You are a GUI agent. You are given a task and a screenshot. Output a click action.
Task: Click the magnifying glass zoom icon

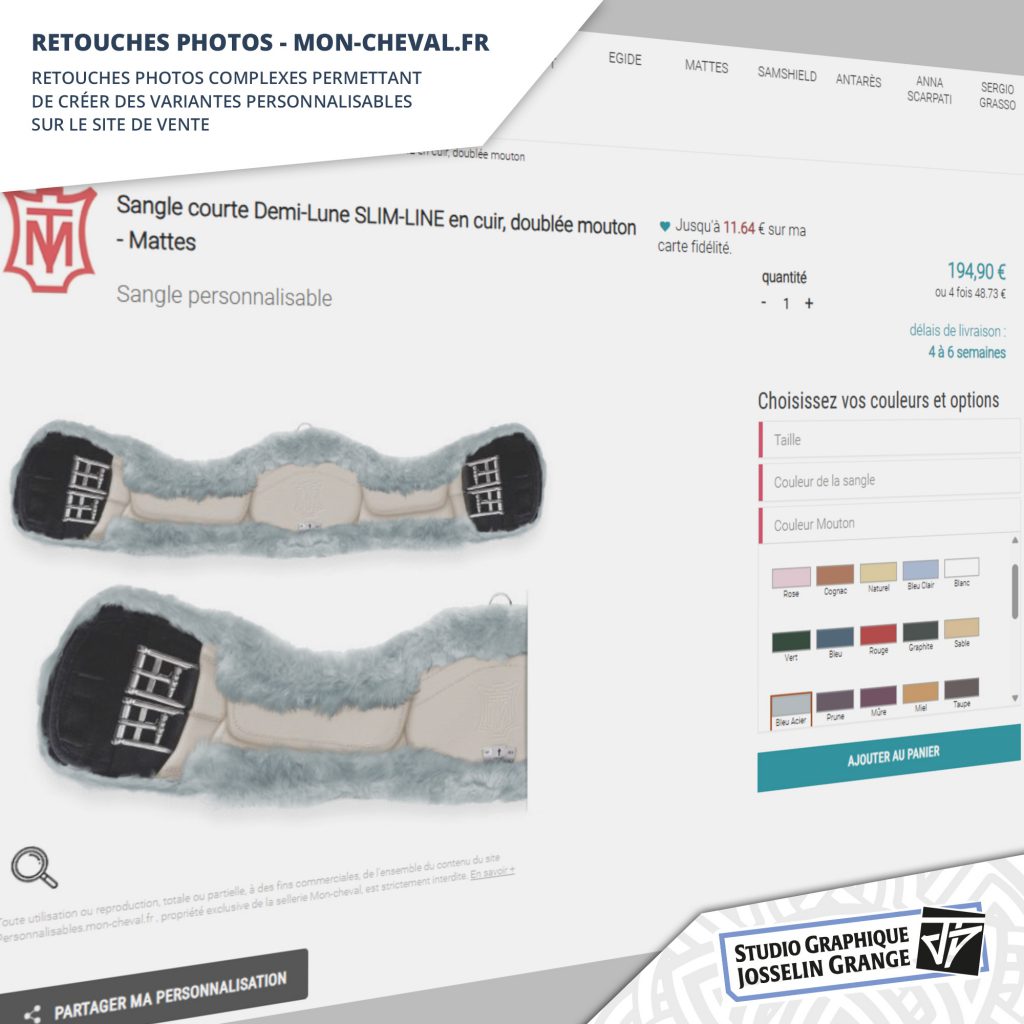pos(35,867)
